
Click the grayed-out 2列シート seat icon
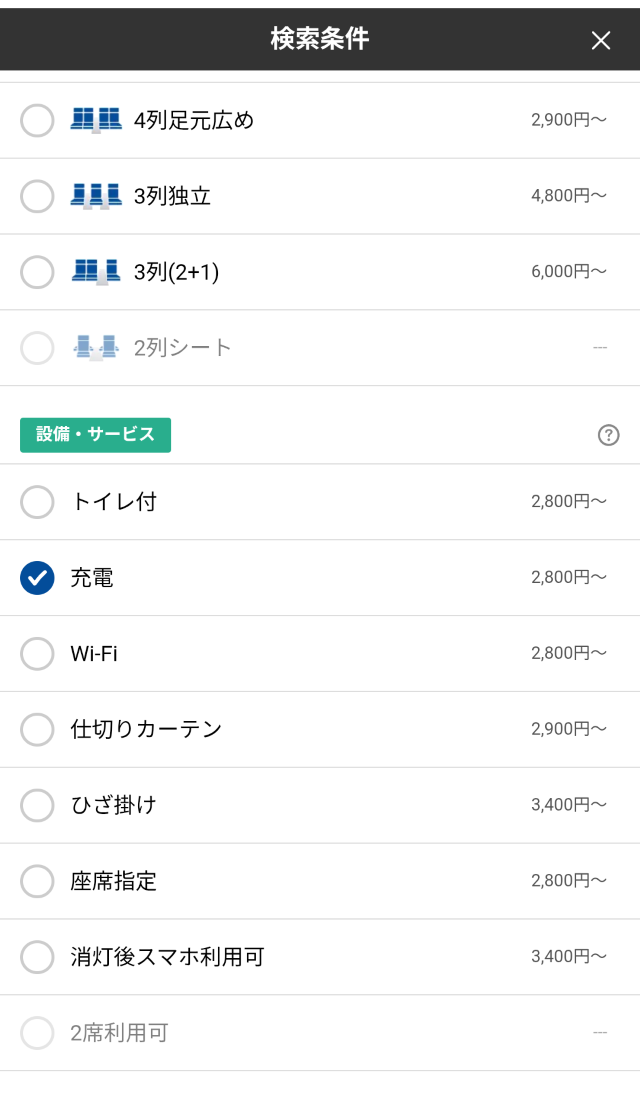pyautogui.click(x=95, y=346)
